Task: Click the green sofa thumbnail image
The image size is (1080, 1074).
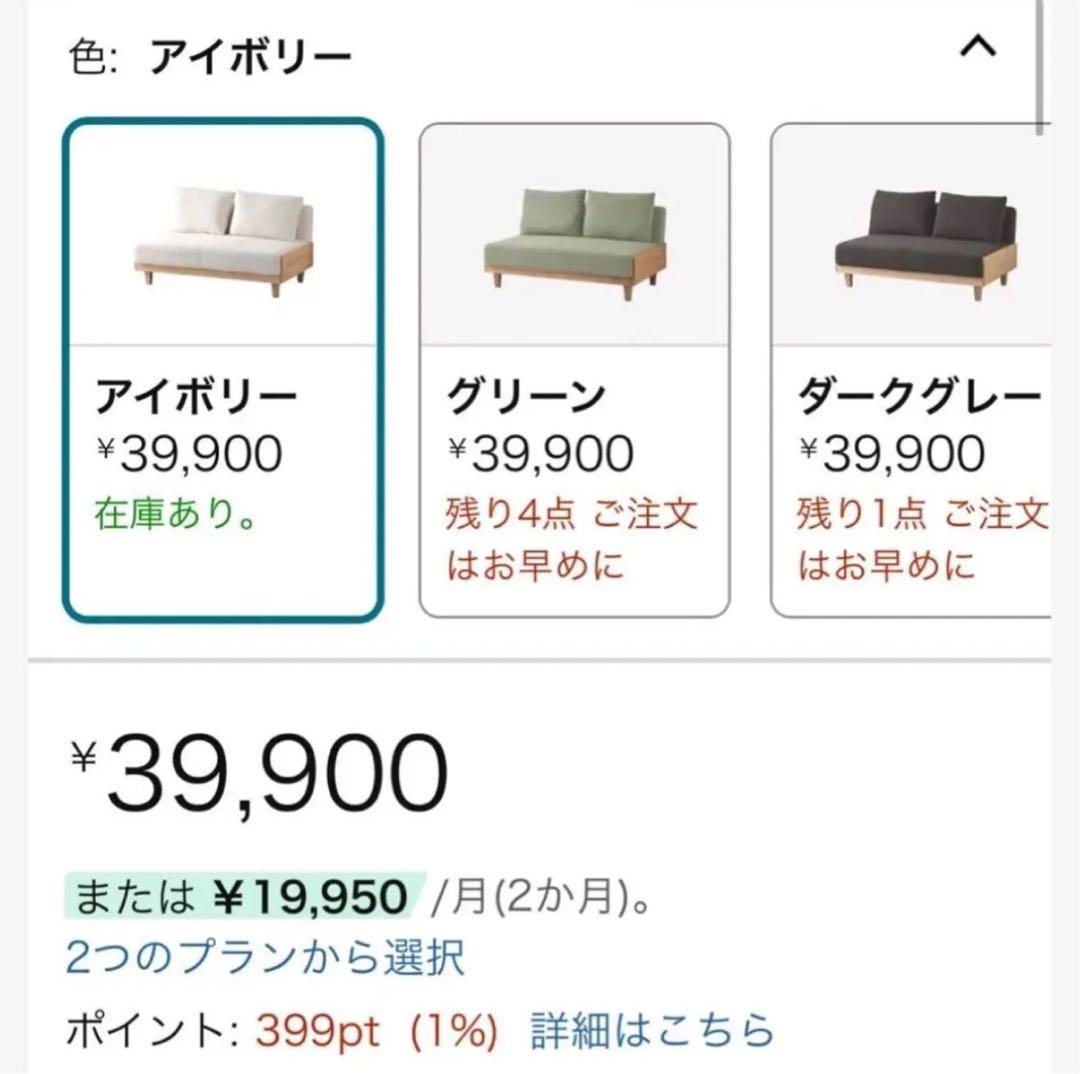Action: pyautogui.click(x=574, y=238)
